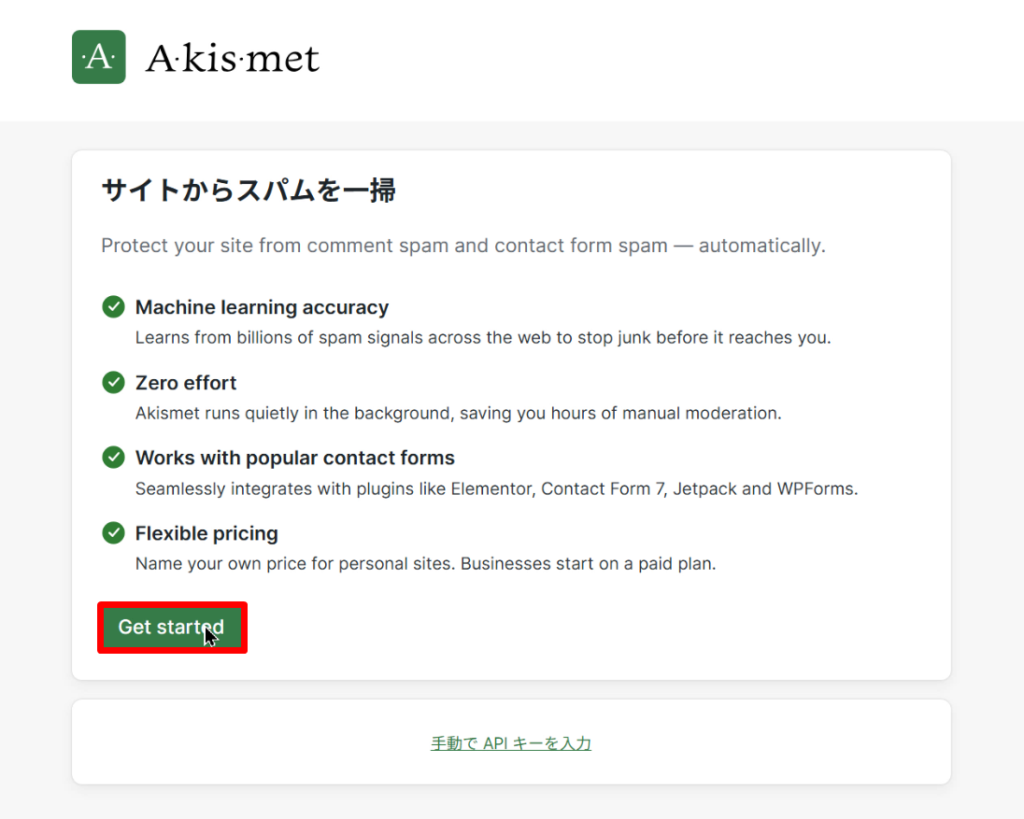Open the Akismet homepage via the wordmark
Screen dimensions: 1024x819
point(234,57)
